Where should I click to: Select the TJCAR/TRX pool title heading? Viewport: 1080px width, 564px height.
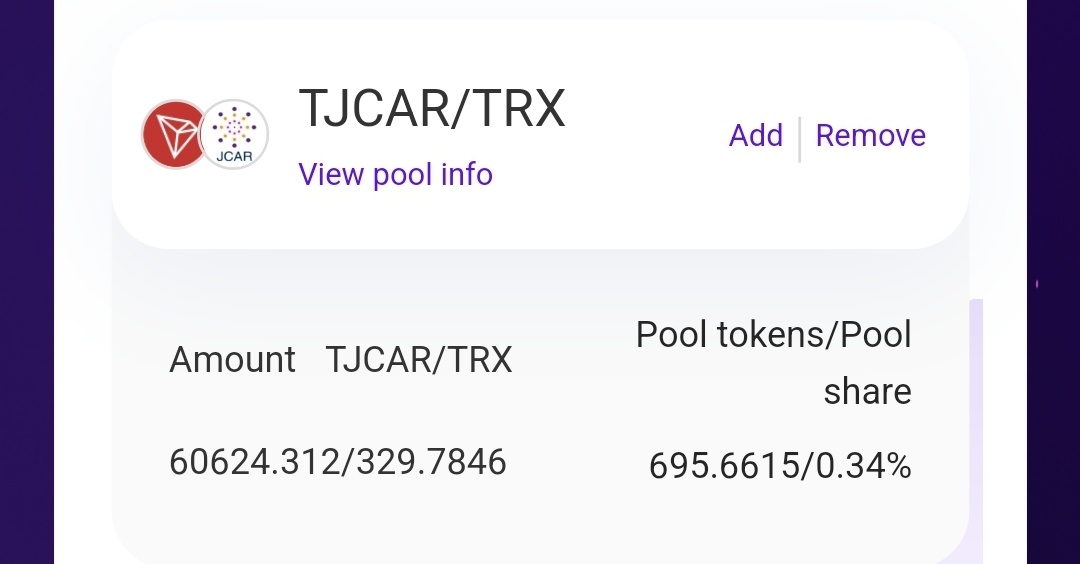pos(432,108)
